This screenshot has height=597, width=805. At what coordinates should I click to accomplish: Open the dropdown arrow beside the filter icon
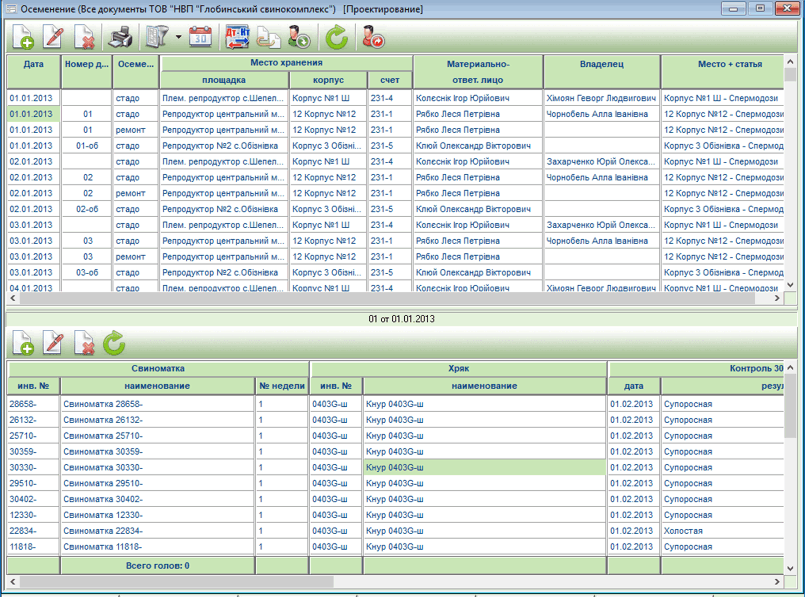tap(178, 38)
